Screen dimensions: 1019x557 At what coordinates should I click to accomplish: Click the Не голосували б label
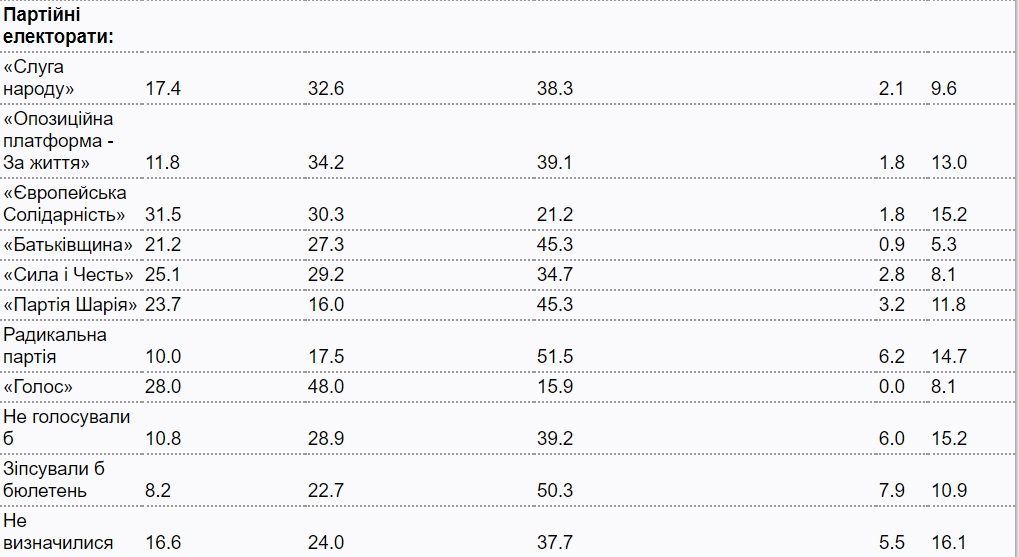pos(66,427)
